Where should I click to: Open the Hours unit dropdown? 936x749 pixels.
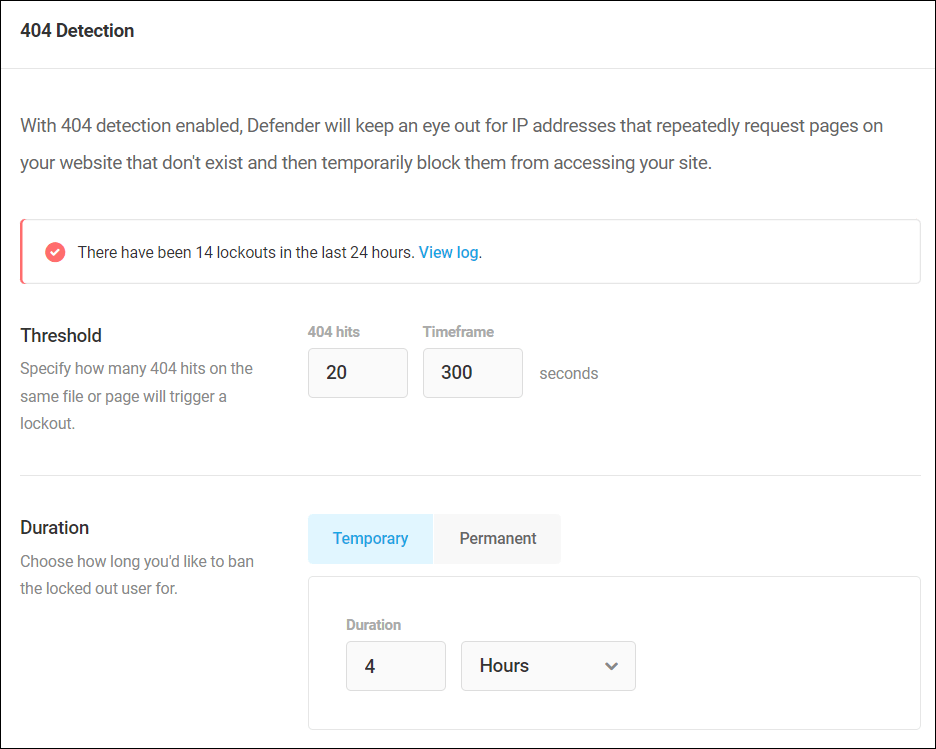[548, 666]
